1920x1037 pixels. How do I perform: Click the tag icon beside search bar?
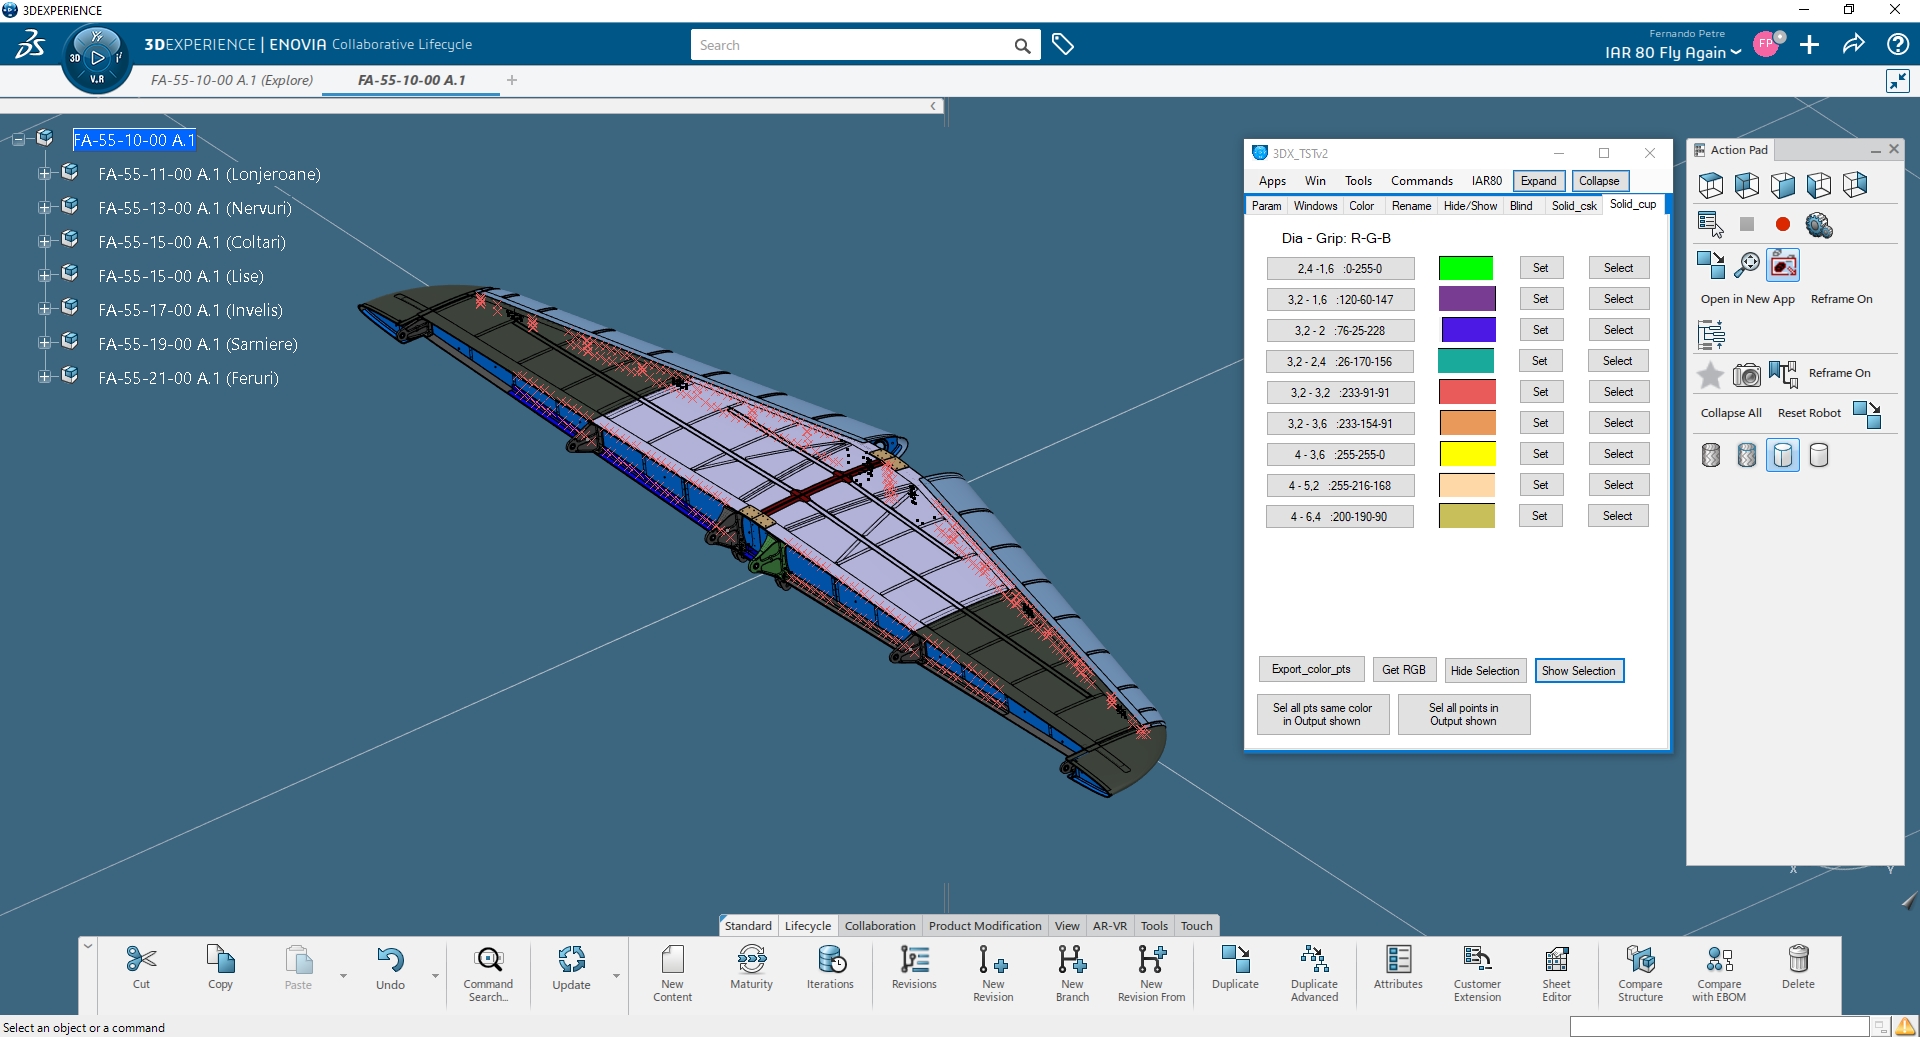pyautogui.click(x=1063, y=45)
